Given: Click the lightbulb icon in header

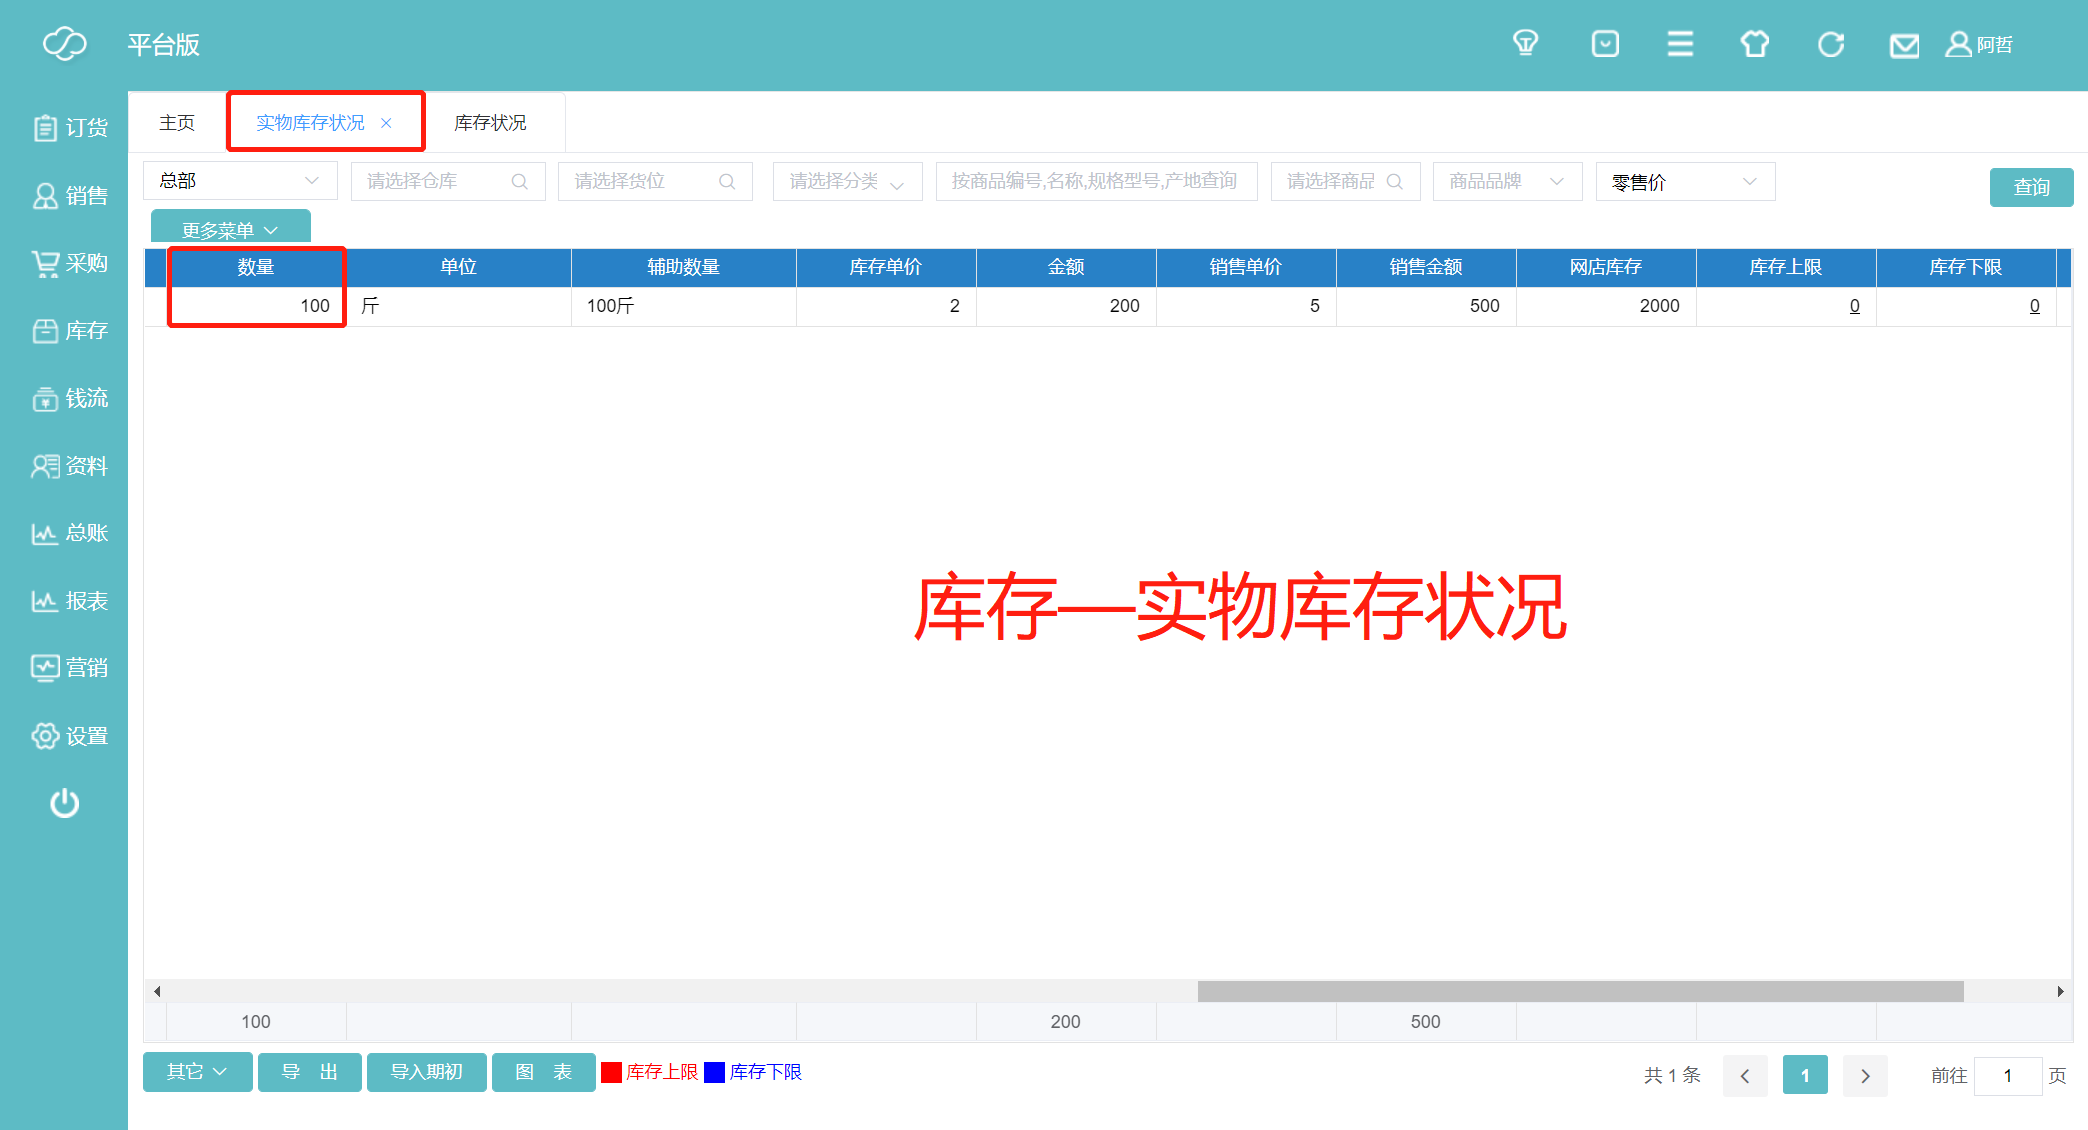Looking at the screenshot, I should pyautogui.click(x=1525, y=44).
